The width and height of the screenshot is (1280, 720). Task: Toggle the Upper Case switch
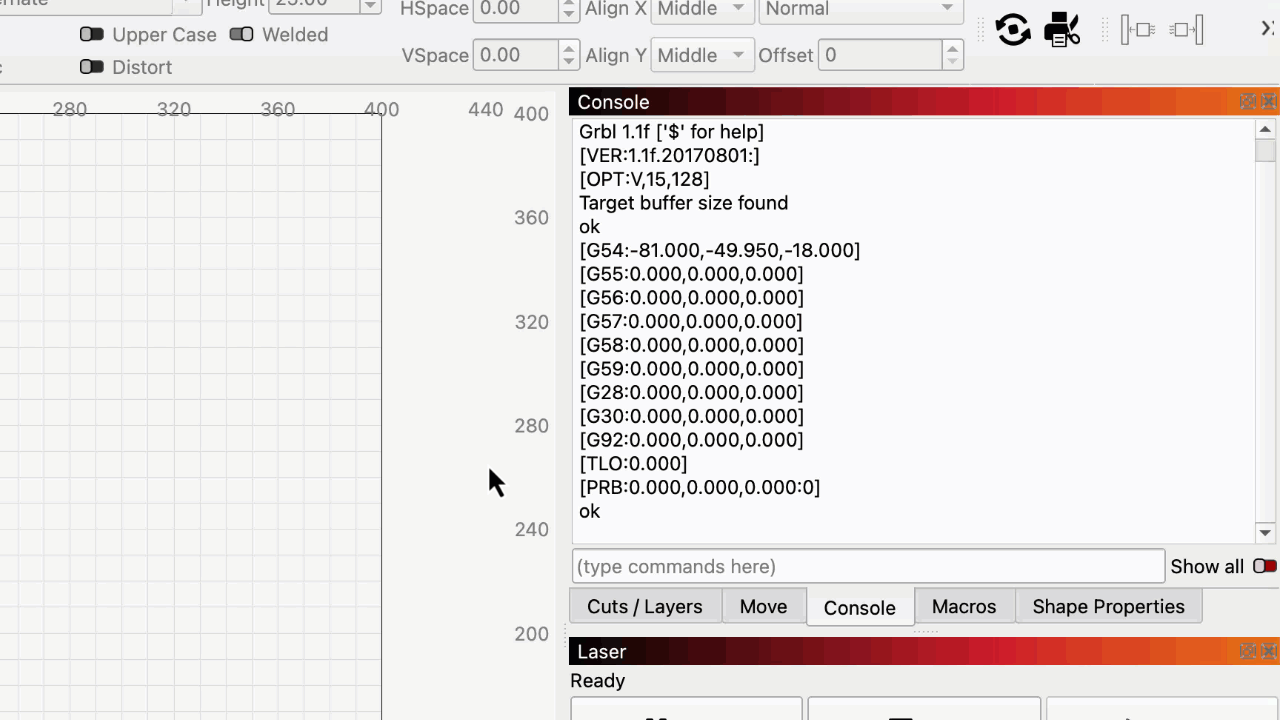[x=92, y=35]
